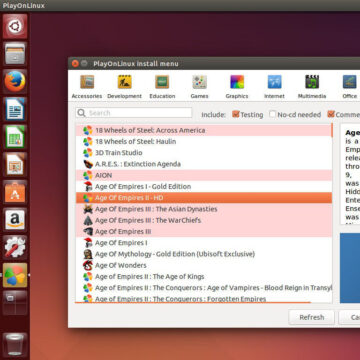Select 18 Wheels of Steel: Across America
This screenshot has height=360, width=360.
[204, 130]
